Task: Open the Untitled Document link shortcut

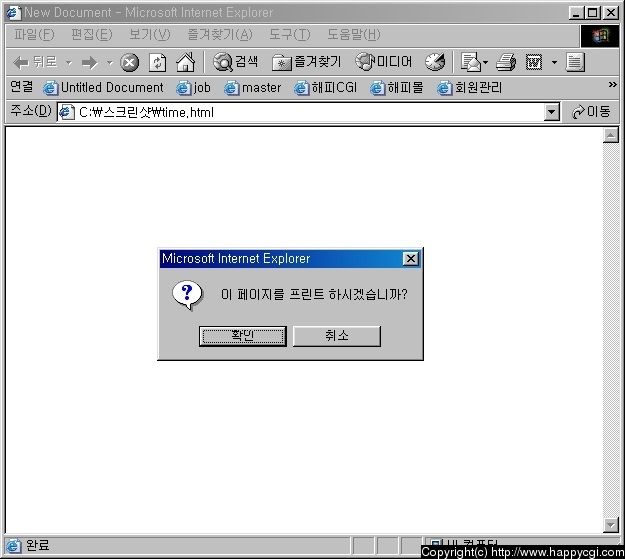Action: click(x=103, y=88)
